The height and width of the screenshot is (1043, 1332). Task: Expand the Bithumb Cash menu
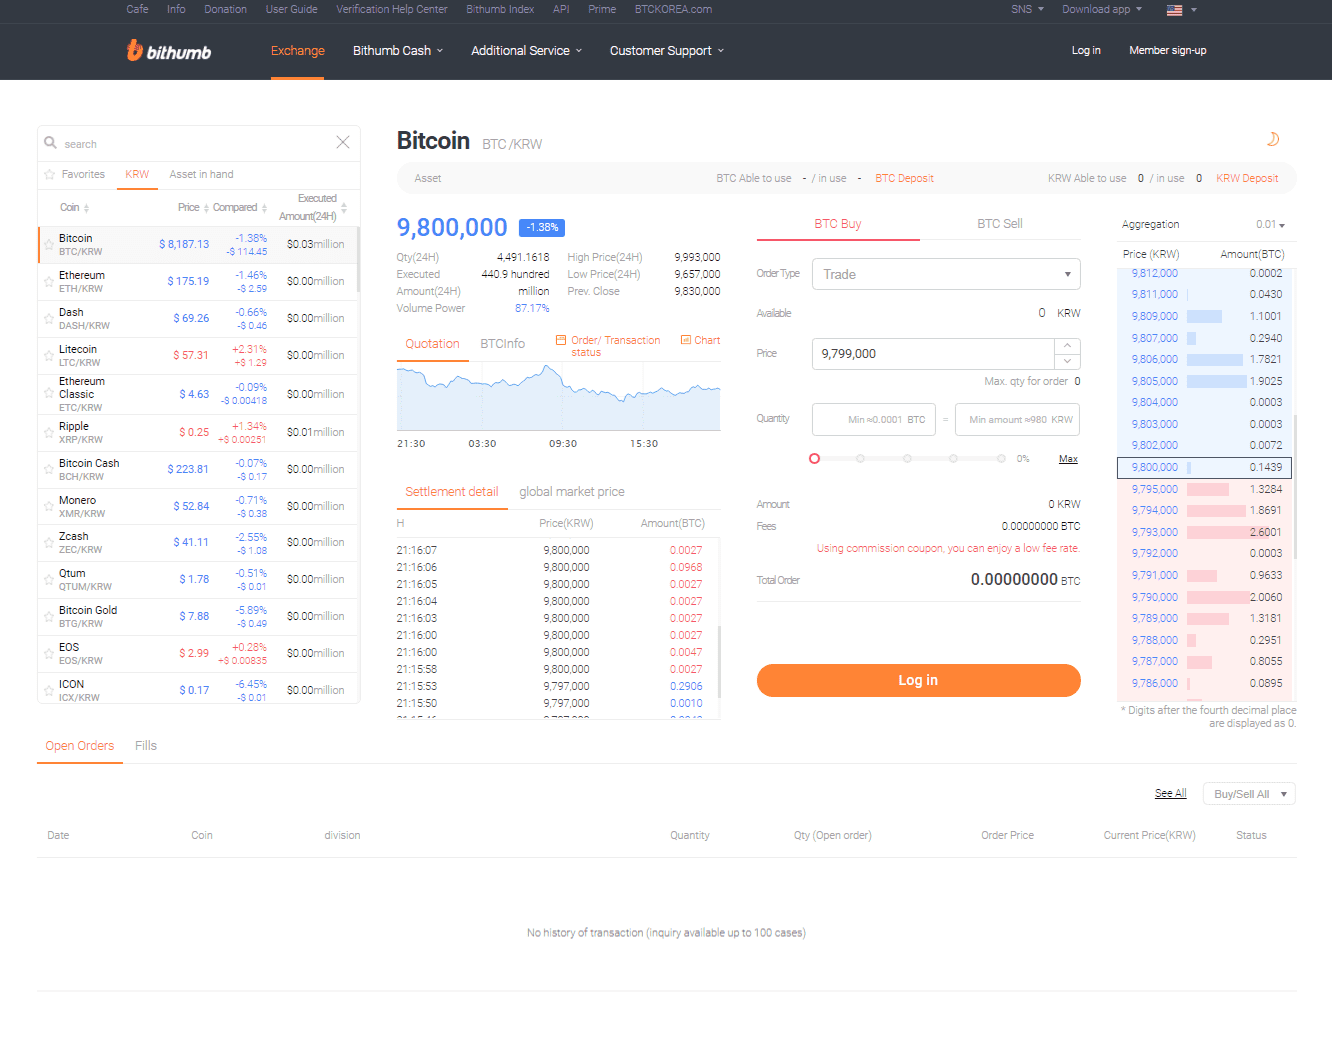click(398, 51)
